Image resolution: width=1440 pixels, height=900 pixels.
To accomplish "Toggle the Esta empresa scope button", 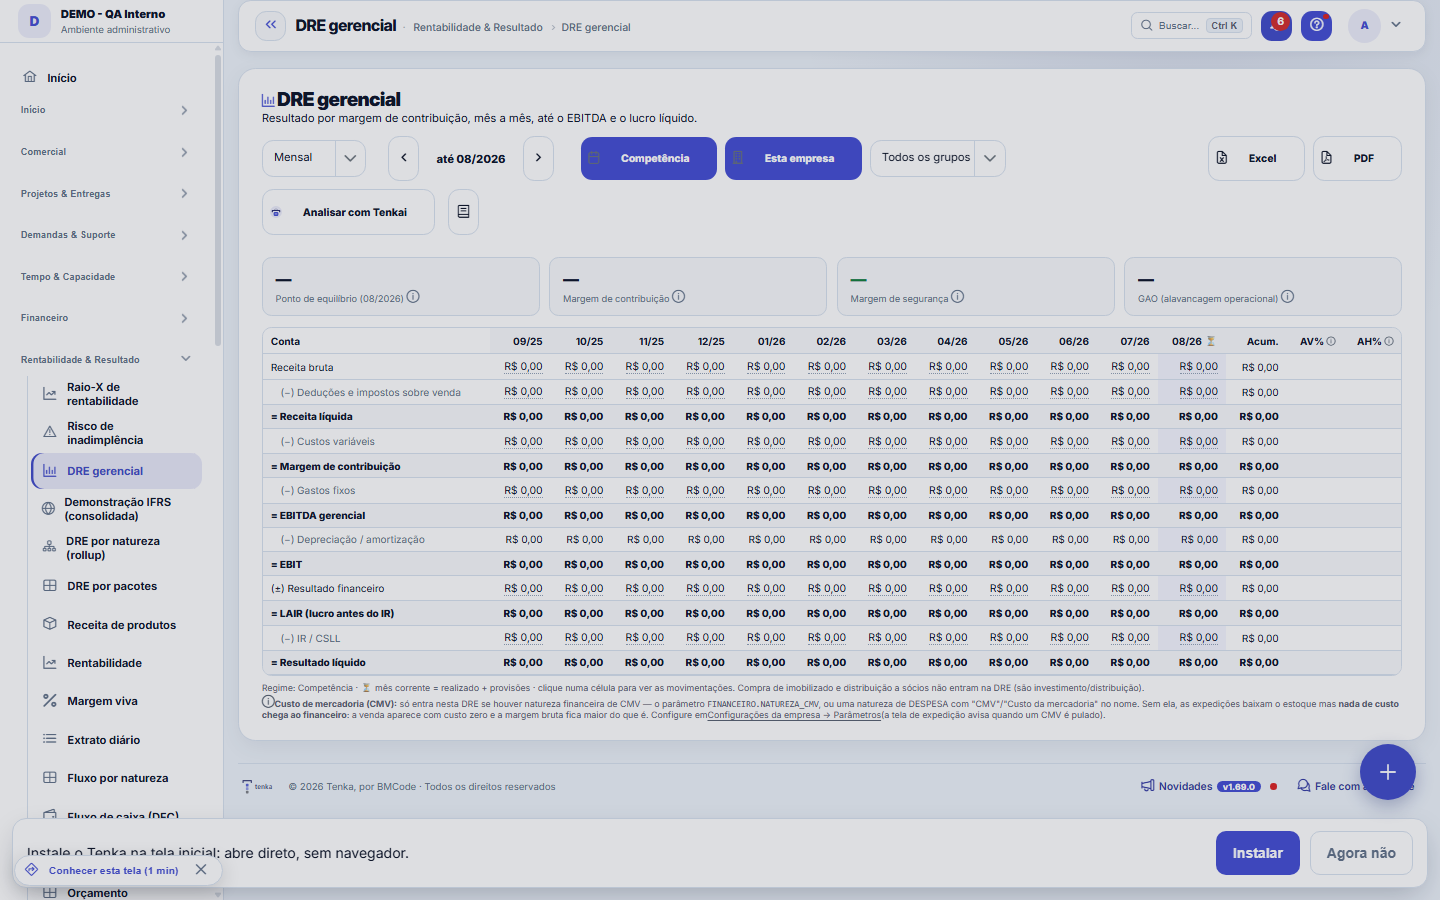I will click(793, 158).
